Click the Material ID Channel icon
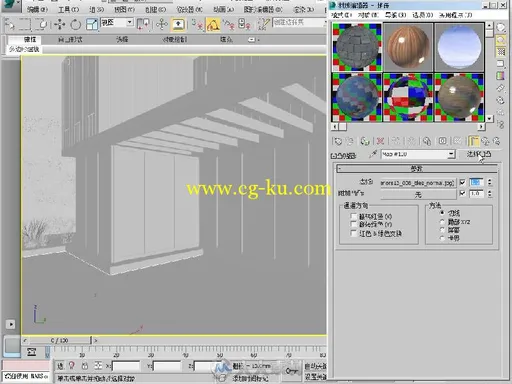The width and height of the screenshot is (512, 384). [x=442, y=141]
